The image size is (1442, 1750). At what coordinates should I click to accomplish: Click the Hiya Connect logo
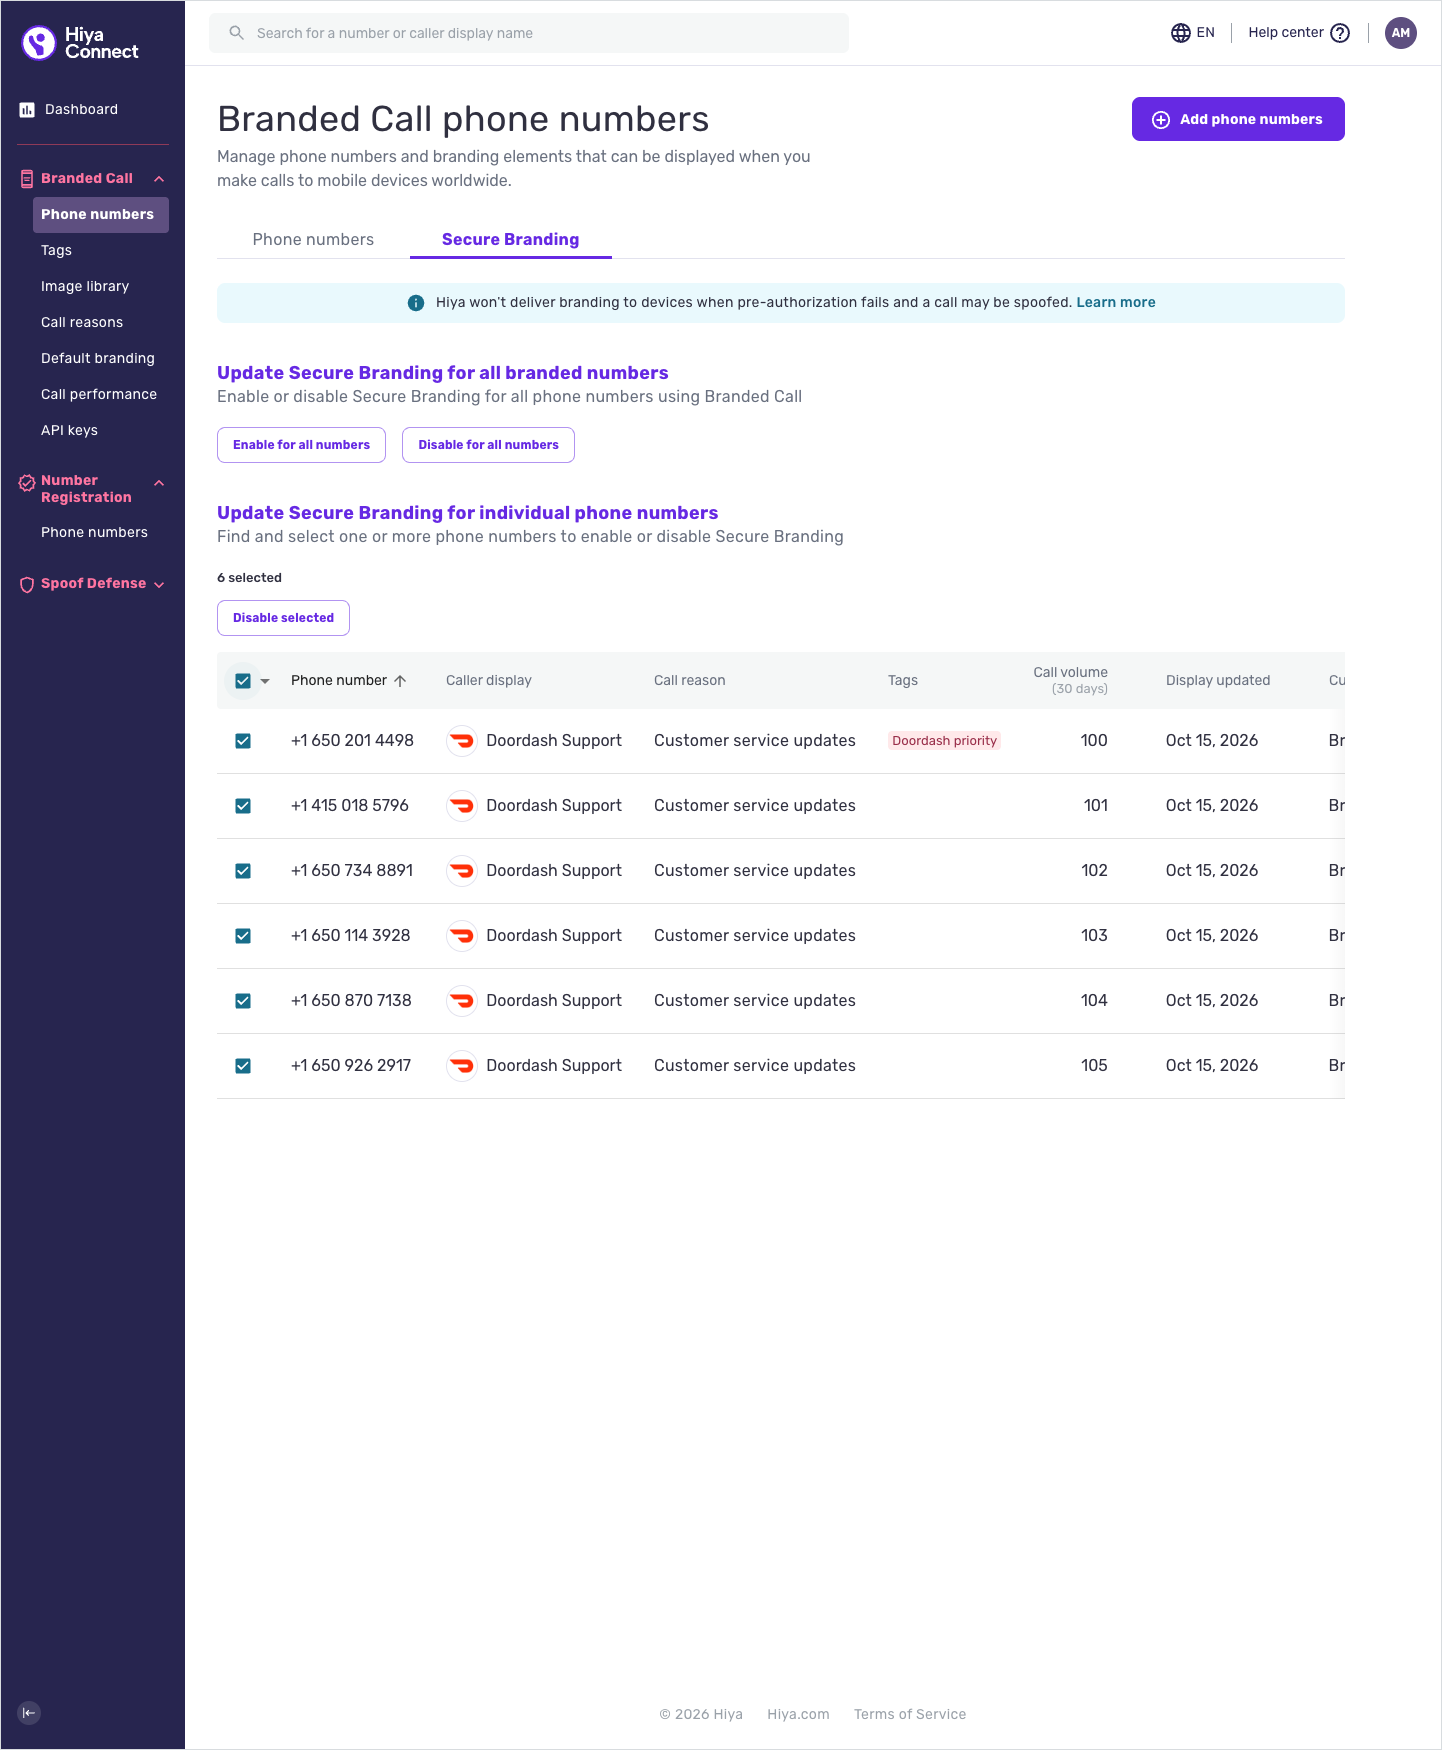tap(80, 43)
